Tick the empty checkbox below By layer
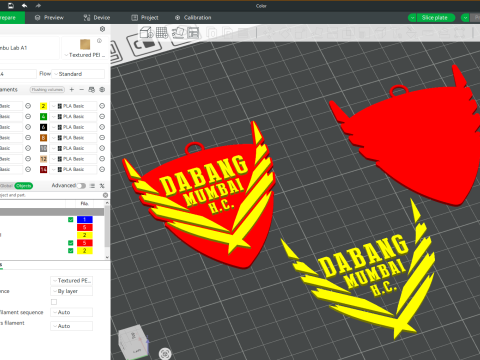 pyautogui.click(x=54, y=302)
